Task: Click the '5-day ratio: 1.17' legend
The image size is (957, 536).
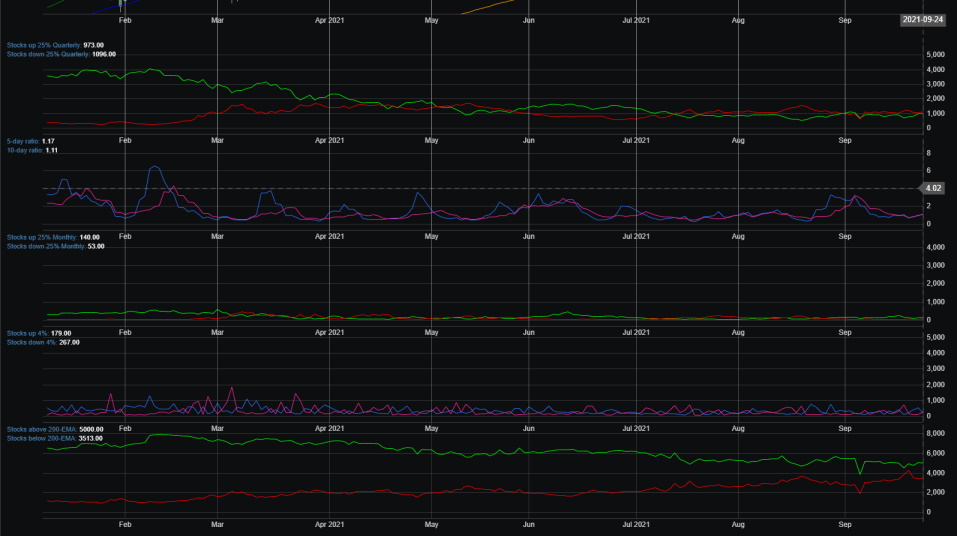Action: point(31,141)
